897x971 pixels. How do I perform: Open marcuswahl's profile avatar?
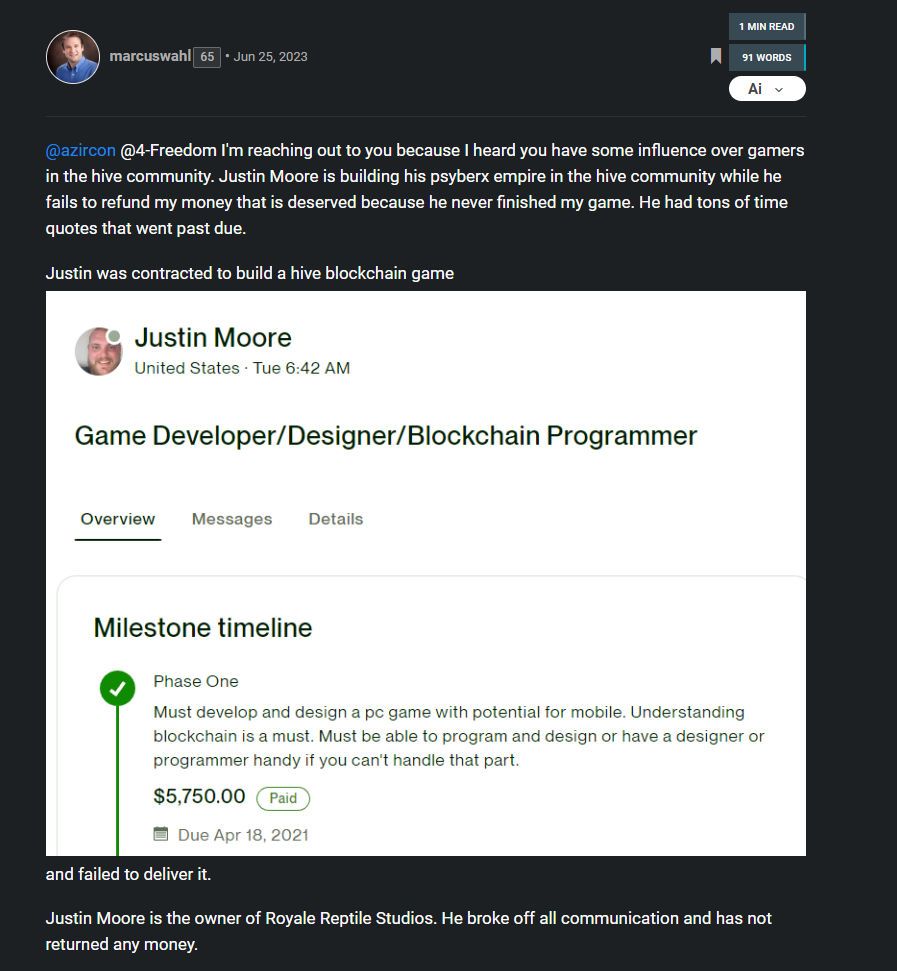point(73,57)
